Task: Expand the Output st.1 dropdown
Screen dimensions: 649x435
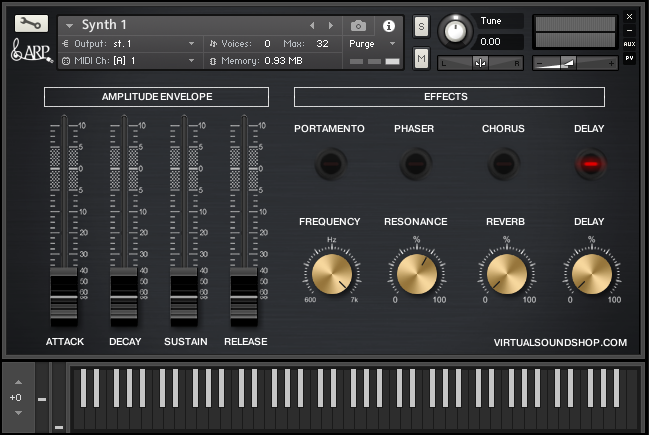Action: 191,44
